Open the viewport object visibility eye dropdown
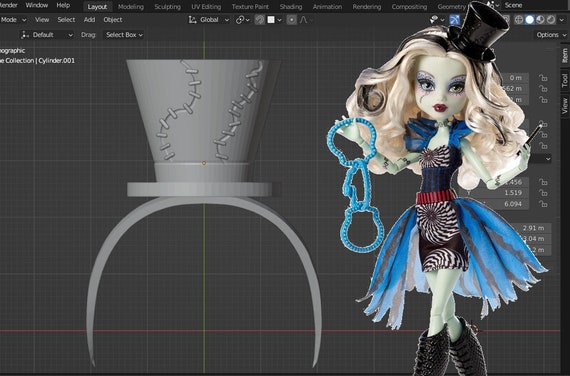570x376 pixels. (x=437, y=20)
